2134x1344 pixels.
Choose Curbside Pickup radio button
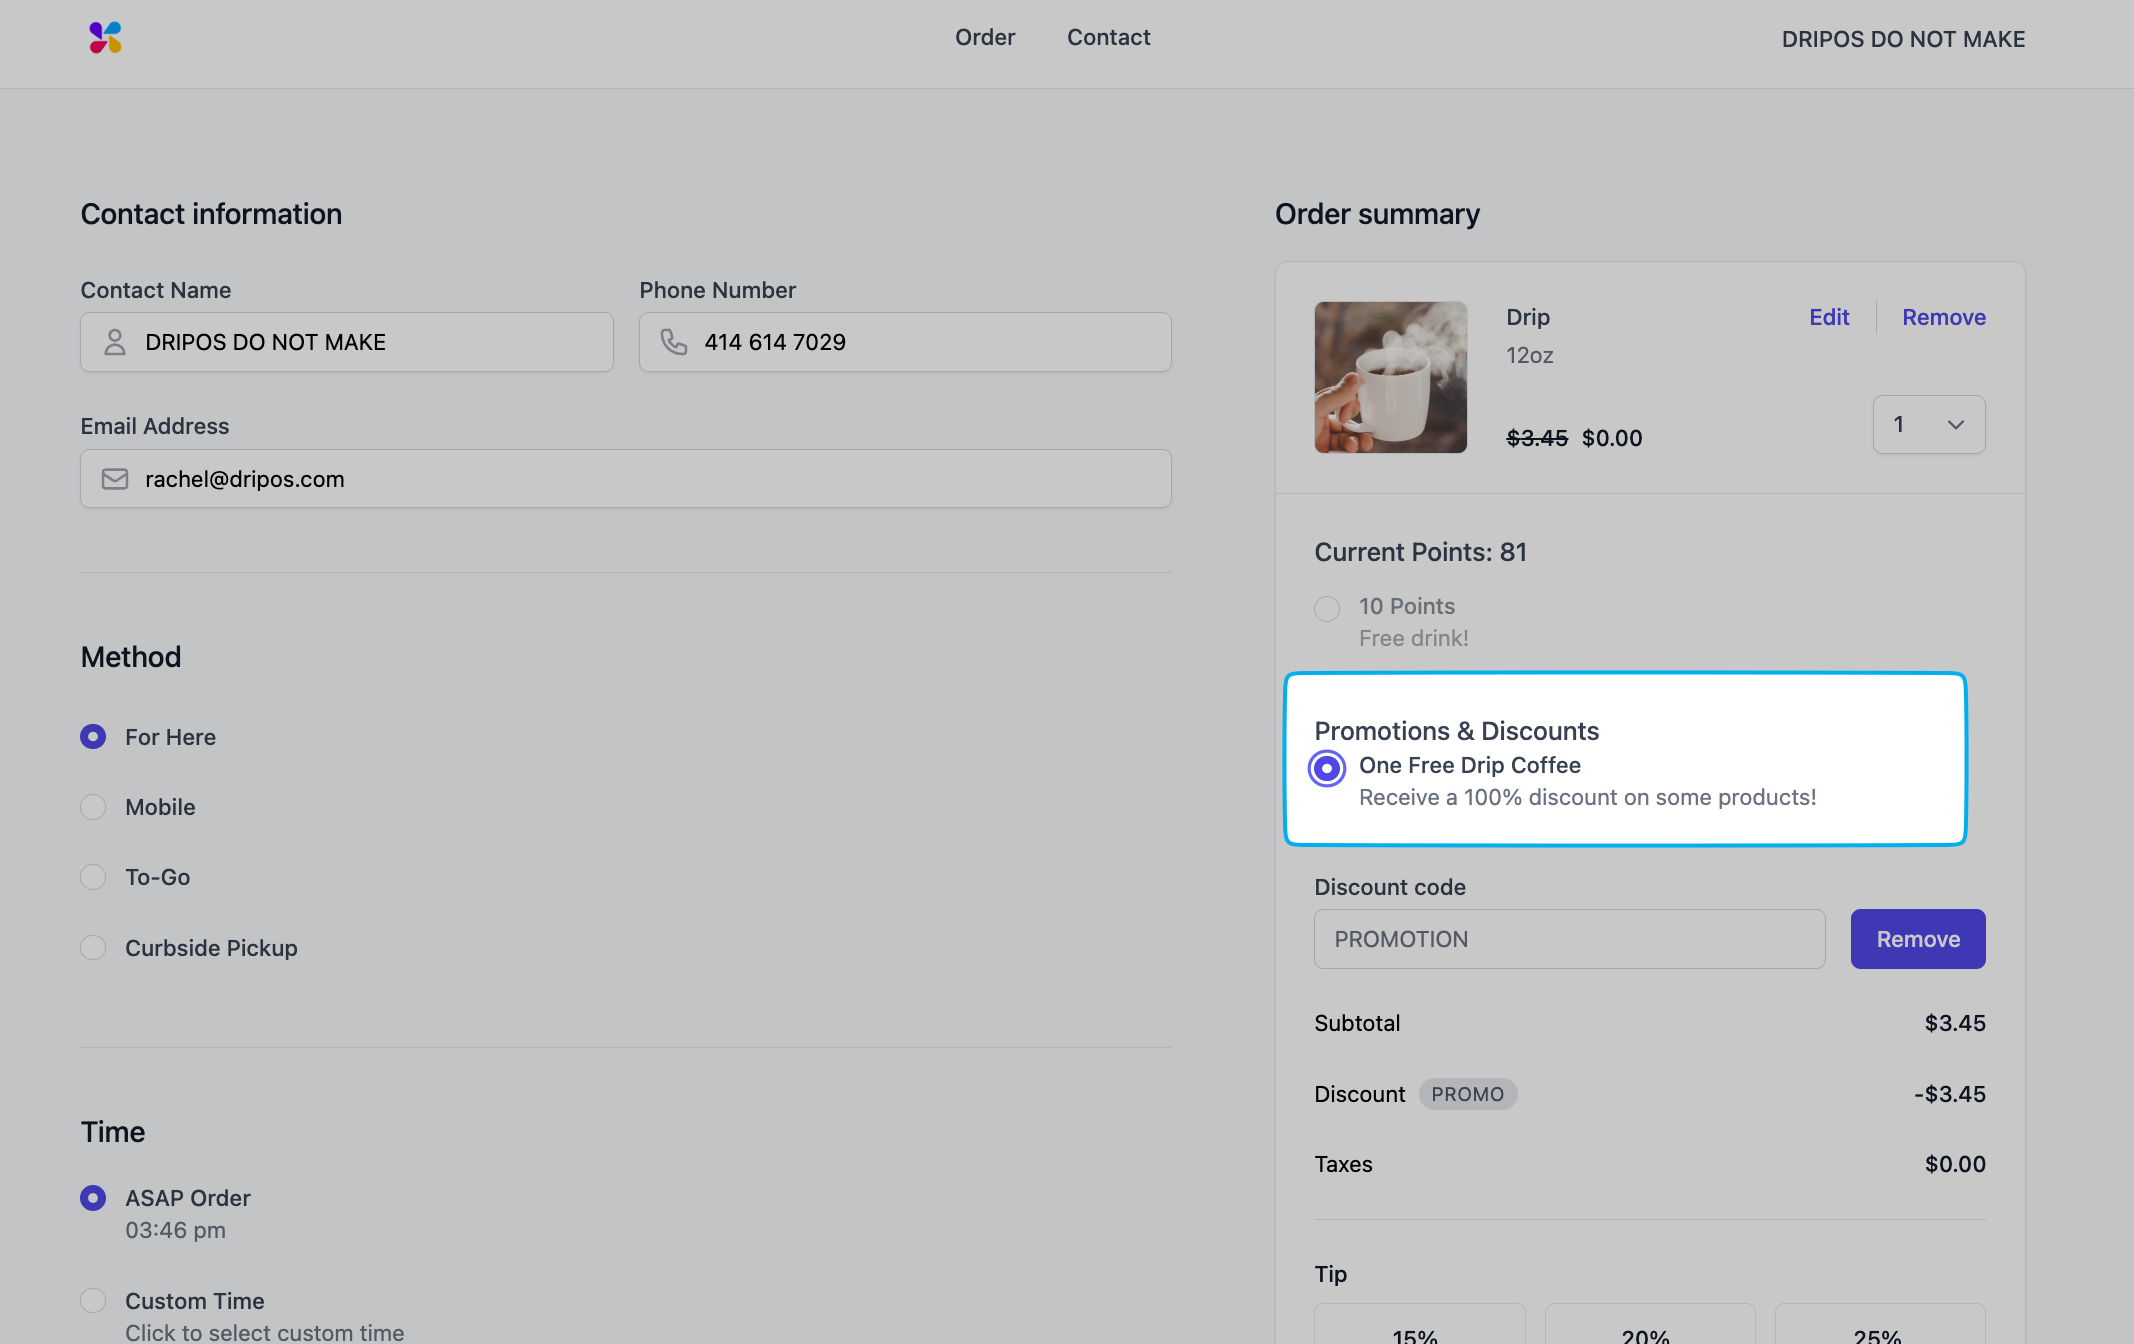[93, 947]
